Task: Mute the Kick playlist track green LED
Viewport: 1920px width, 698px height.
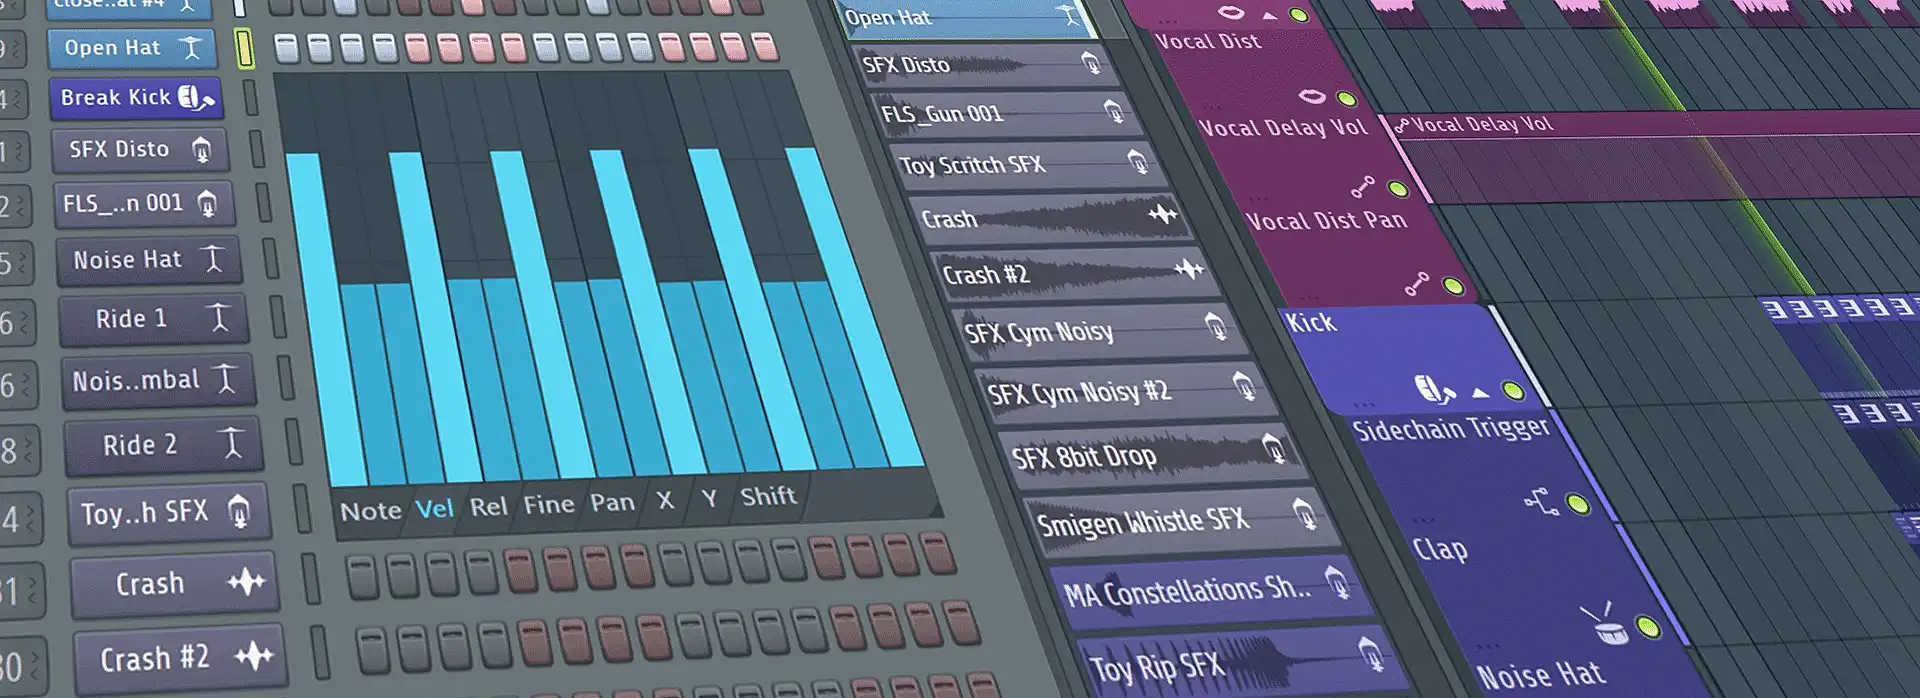Action: pos(1513,391)
